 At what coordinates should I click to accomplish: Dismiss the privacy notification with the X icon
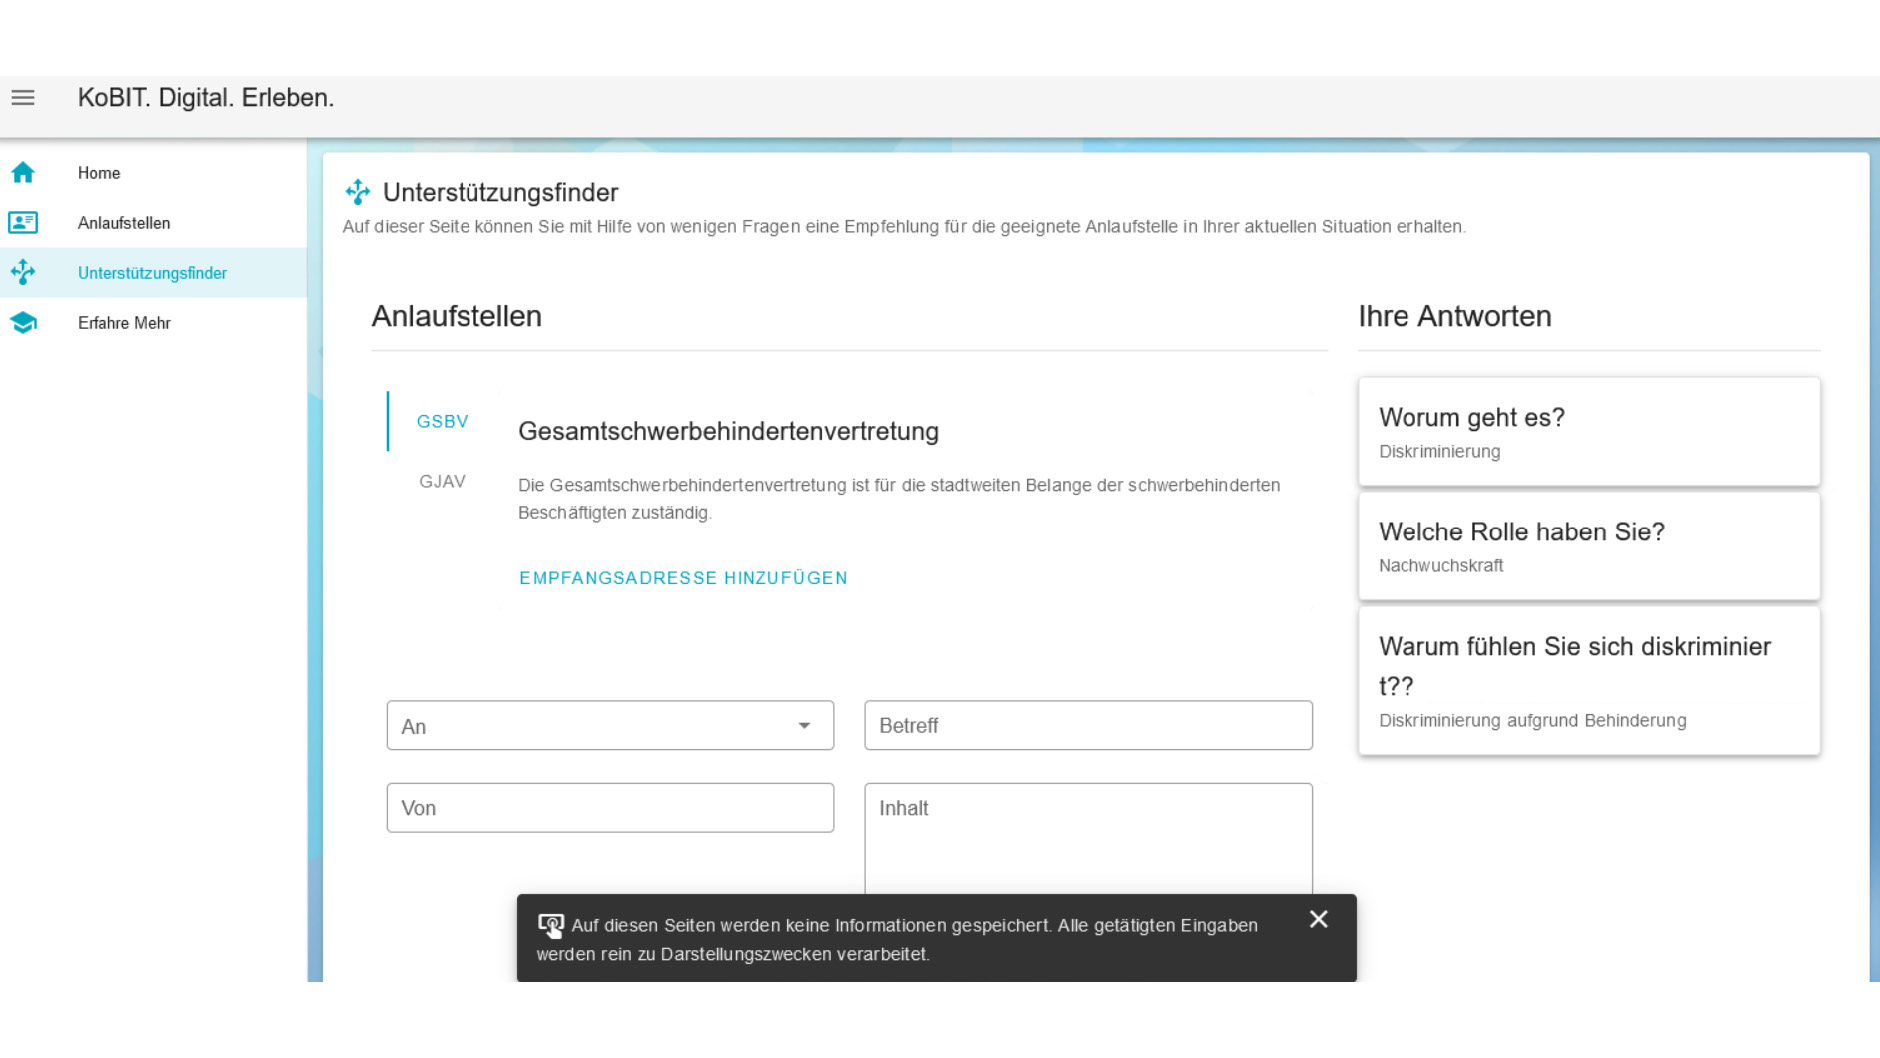tap(1318, 918)
